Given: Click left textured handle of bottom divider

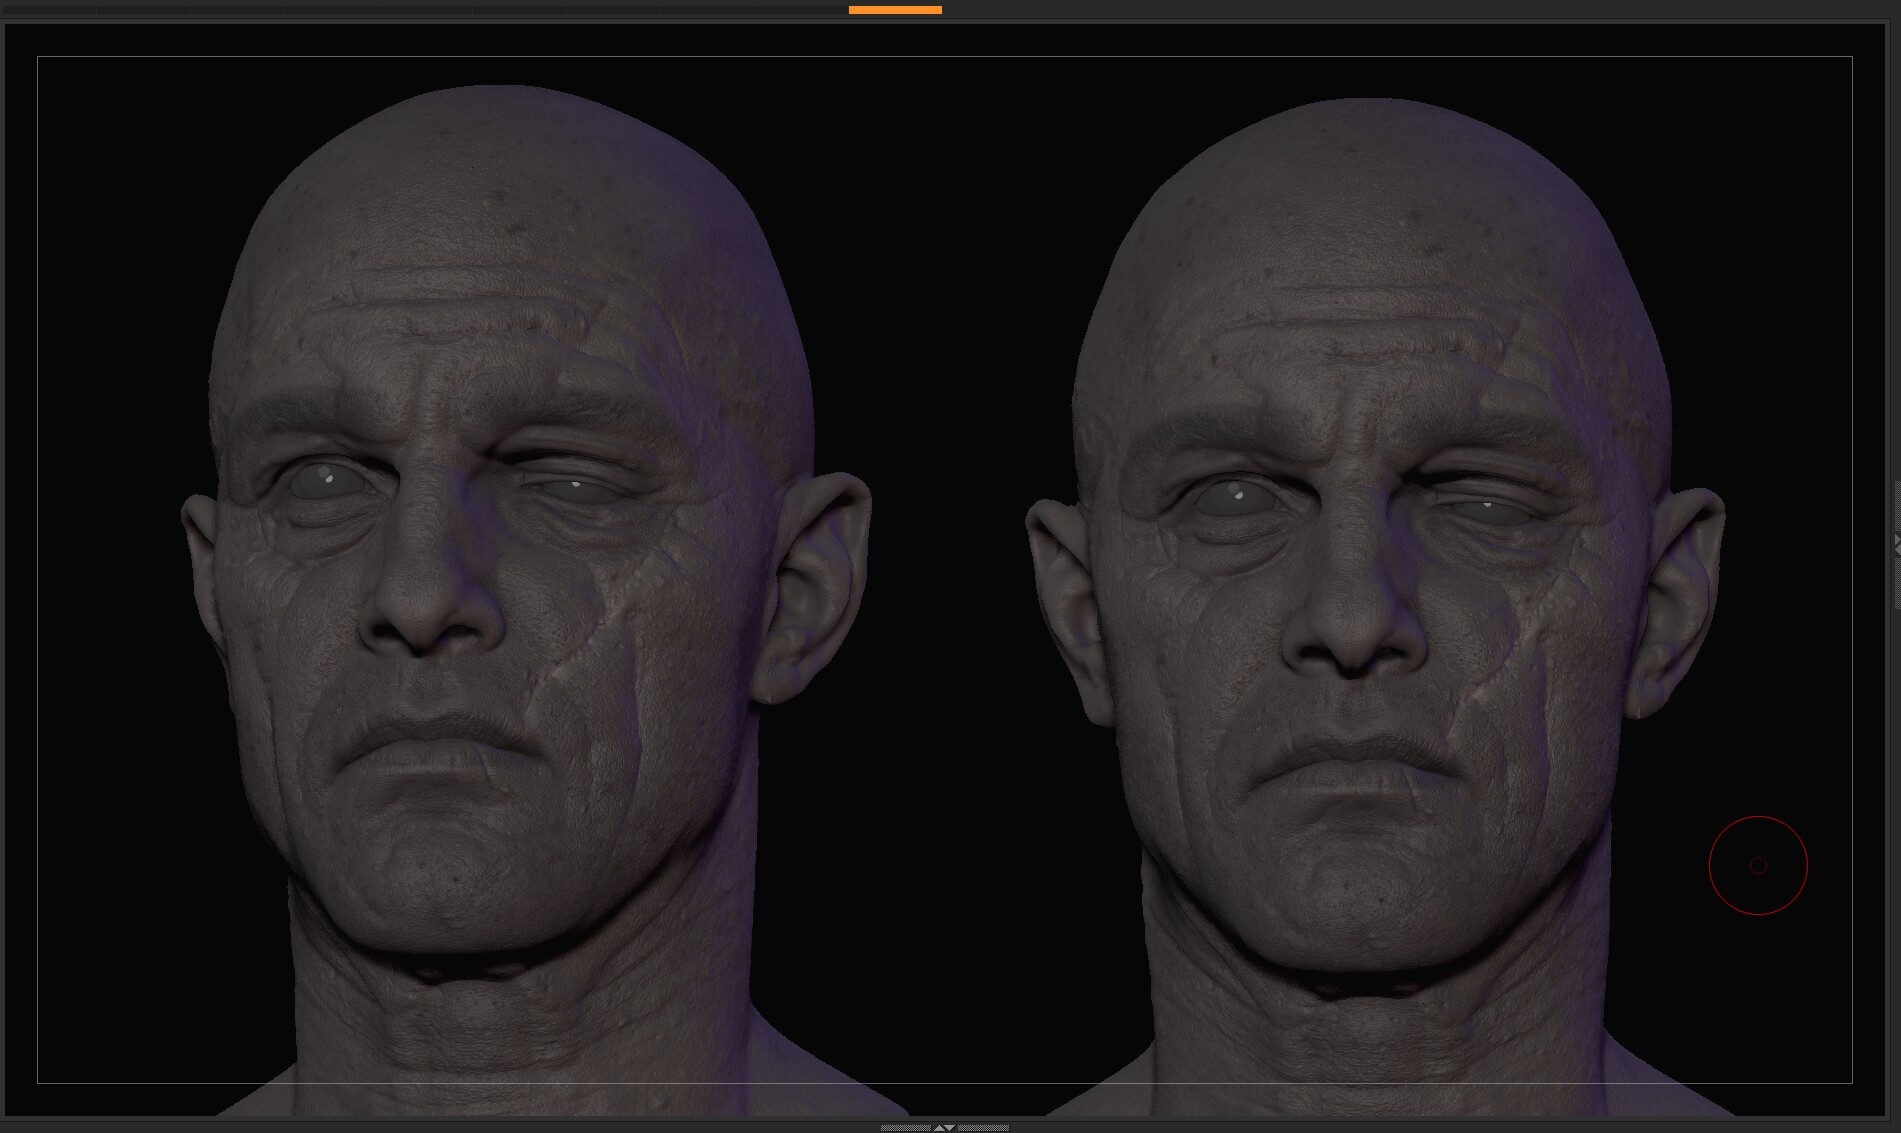Looking at the screenshot, I should [905, 1128].
